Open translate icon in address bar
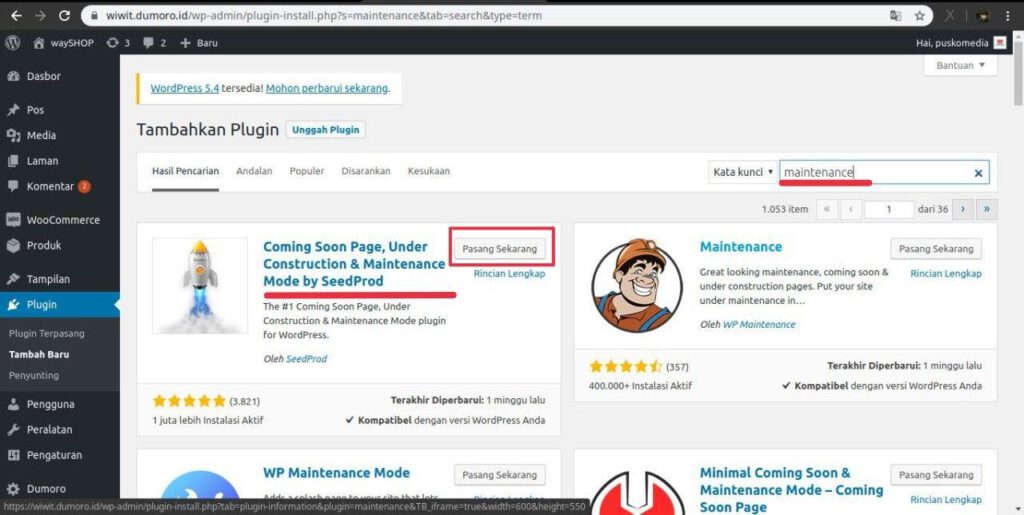This screenshot has width=1024, height=515. (x=895, y=16)
